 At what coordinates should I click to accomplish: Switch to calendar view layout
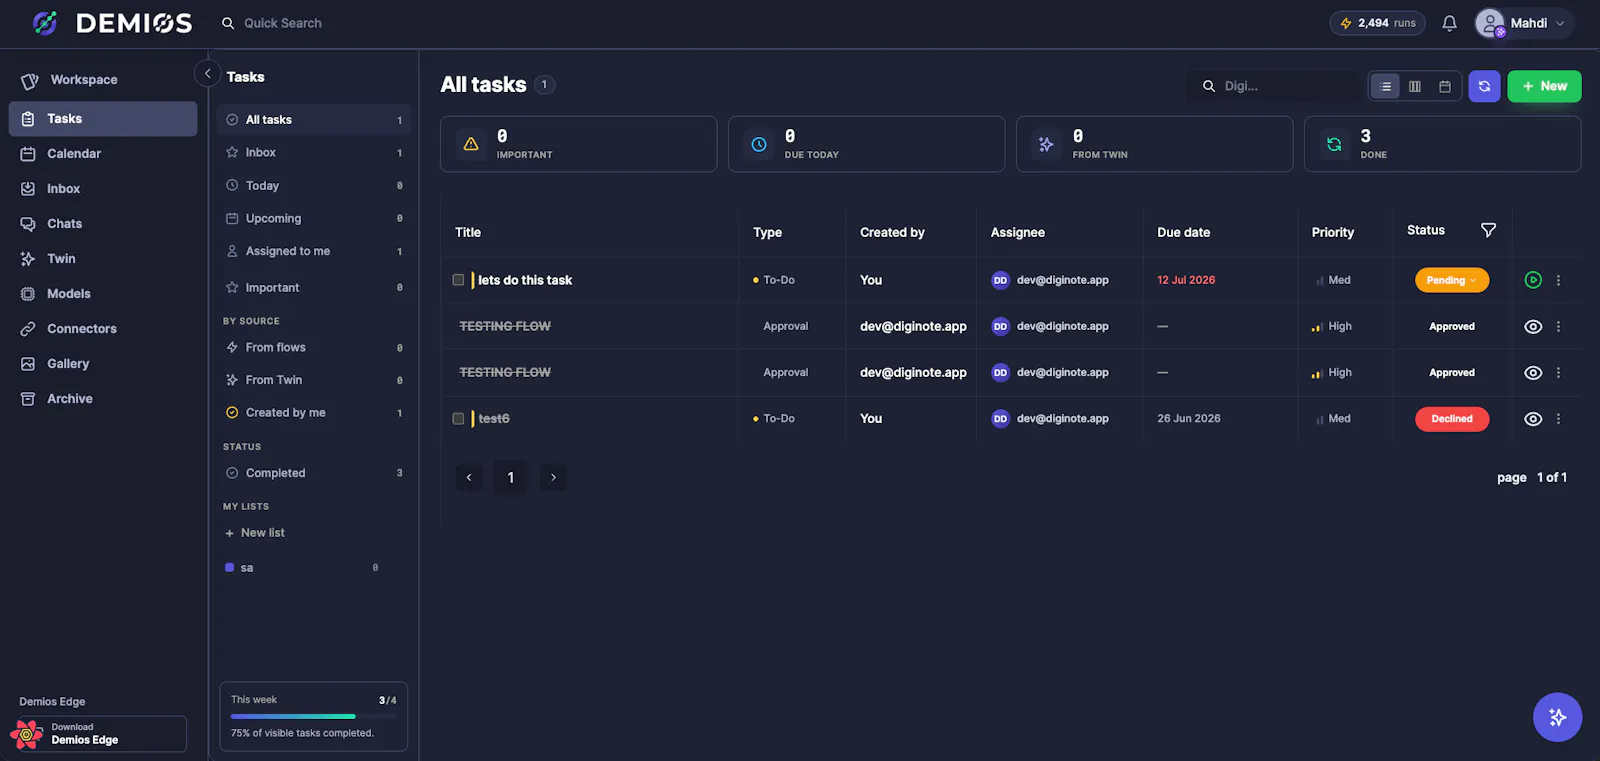(x=1445, y=86)
